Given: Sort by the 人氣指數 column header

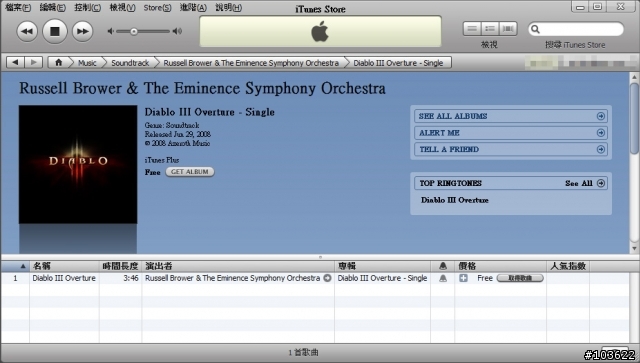Looking at the screenshot, I should click(568, 266).
